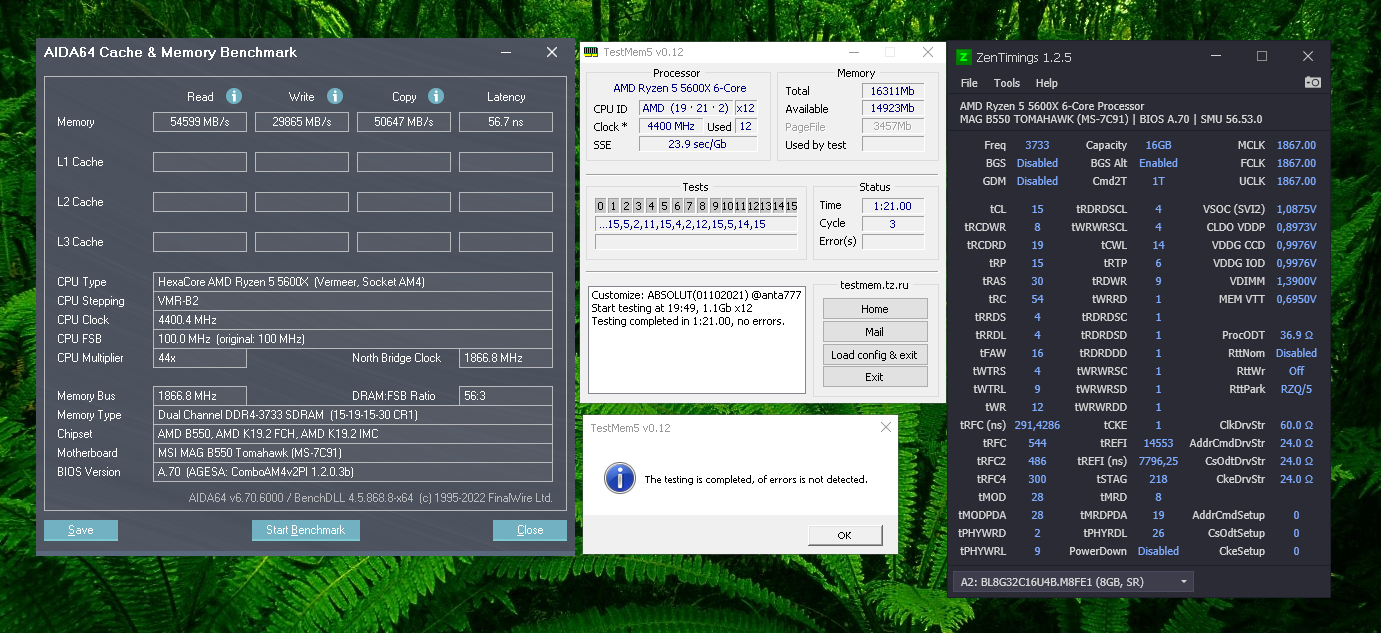Click the Save button in AIDA64
Viewport: 1381px width, 633px height.
81,530
